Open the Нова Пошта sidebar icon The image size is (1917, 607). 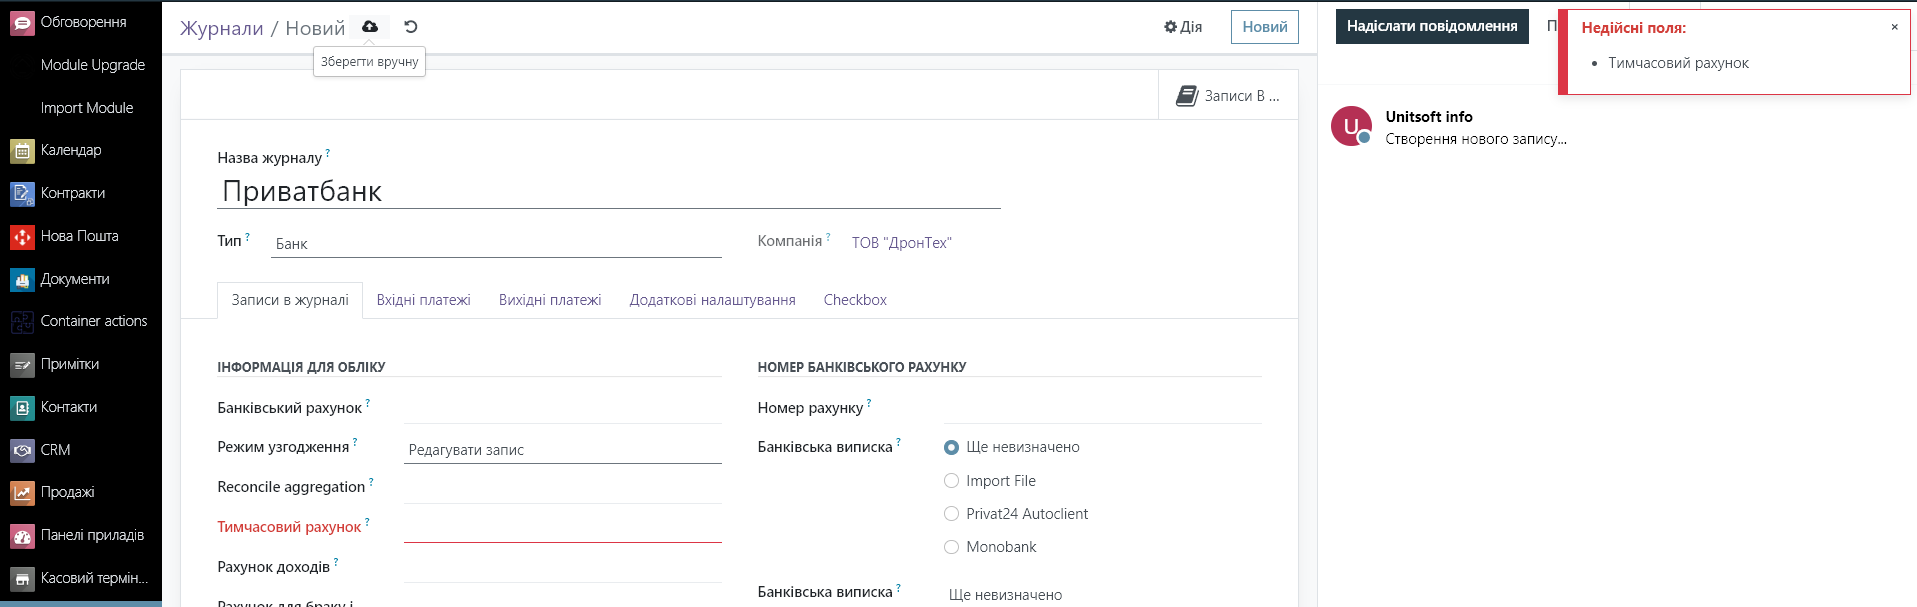(22, 237)
